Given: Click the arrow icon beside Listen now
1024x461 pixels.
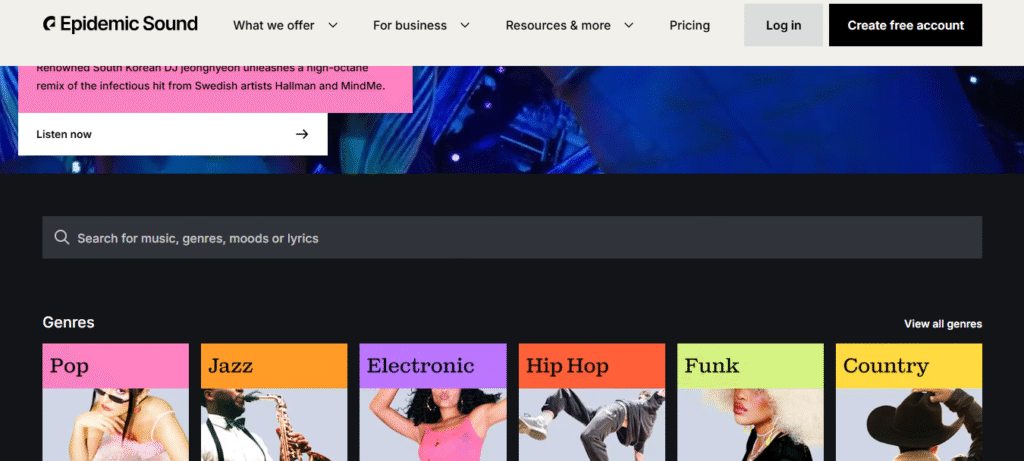Looking at the screenshot, I should 302,134.
